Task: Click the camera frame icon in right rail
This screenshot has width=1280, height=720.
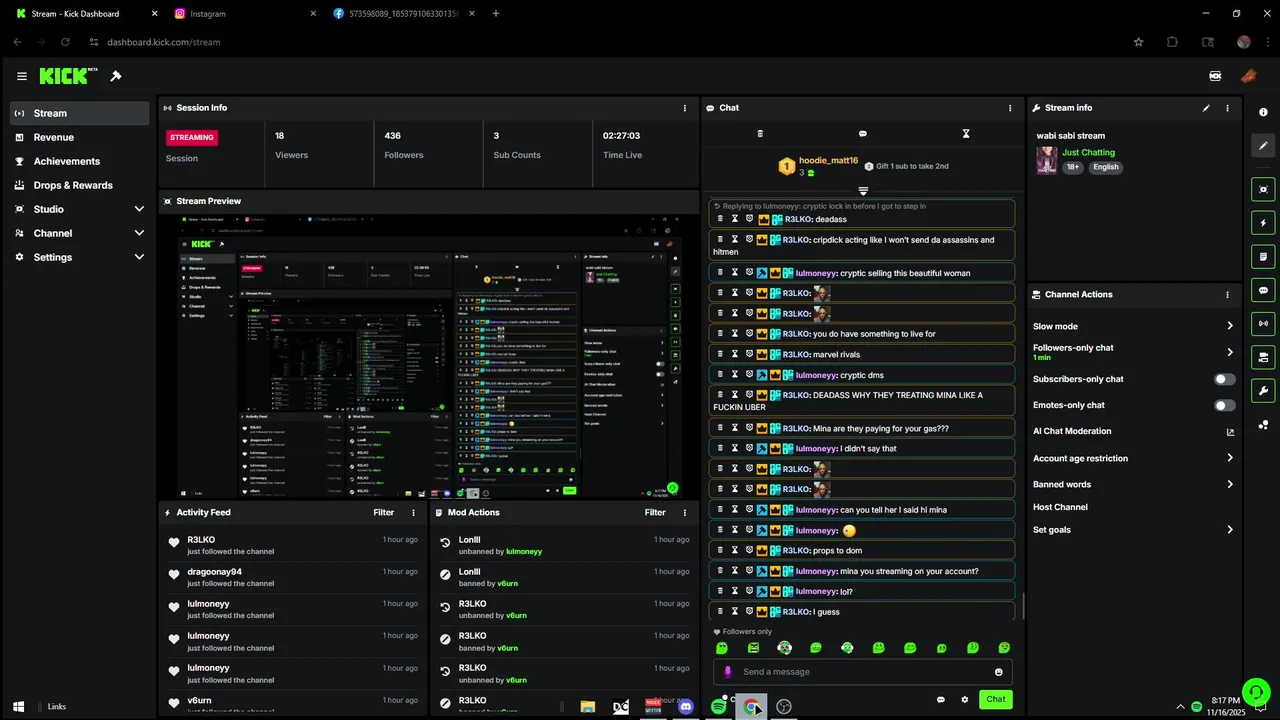Action: point(1263,189)
